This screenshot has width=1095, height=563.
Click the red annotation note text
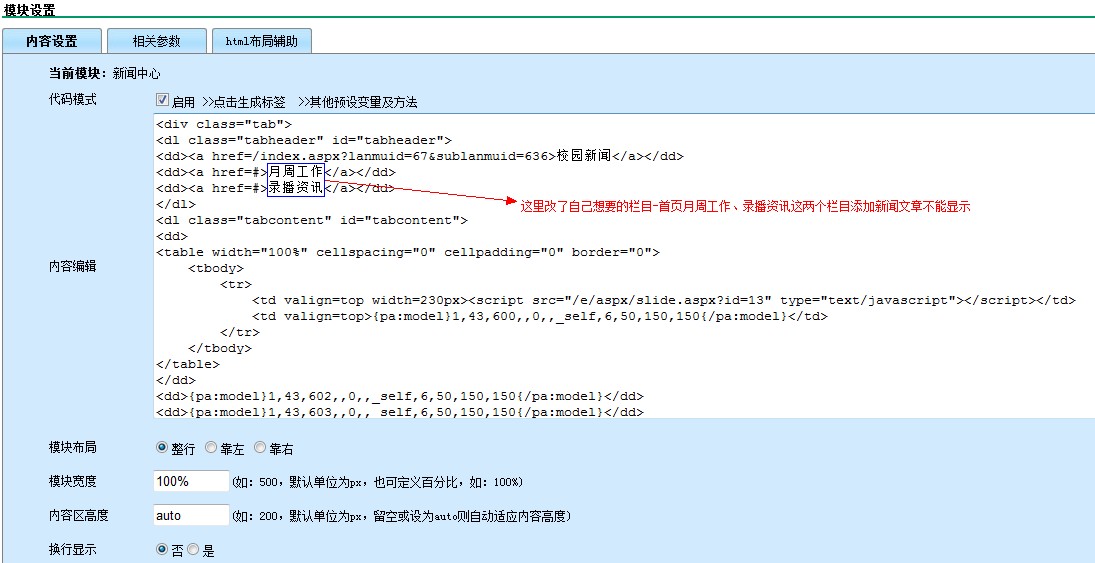tap(745, 207)
